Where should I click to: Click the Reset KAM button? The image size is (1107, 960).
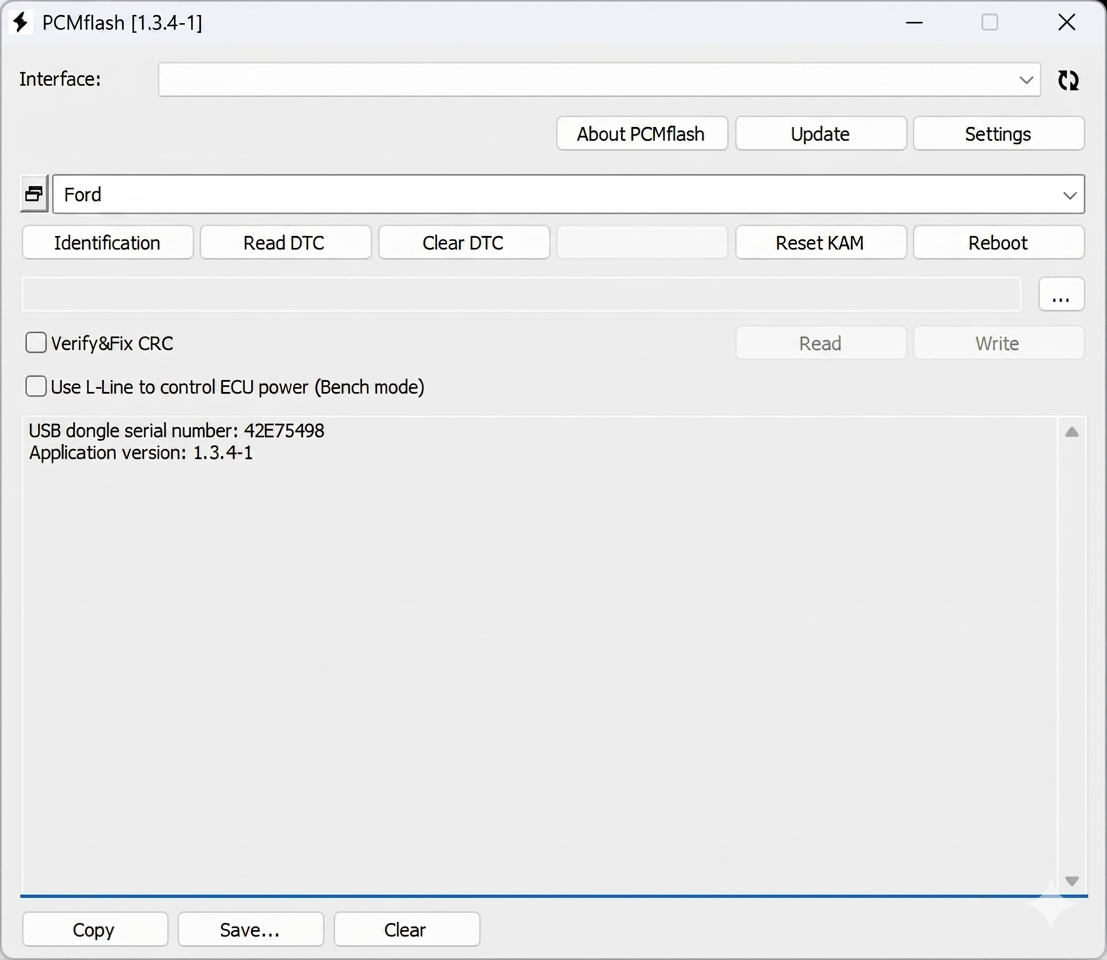pyautogui.click(x=820, y=242)
